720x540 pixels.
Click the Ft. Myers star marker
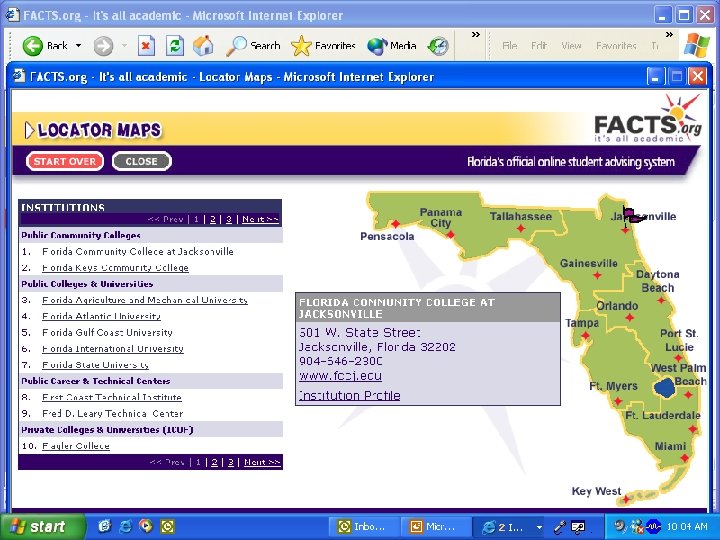(618, 401)
